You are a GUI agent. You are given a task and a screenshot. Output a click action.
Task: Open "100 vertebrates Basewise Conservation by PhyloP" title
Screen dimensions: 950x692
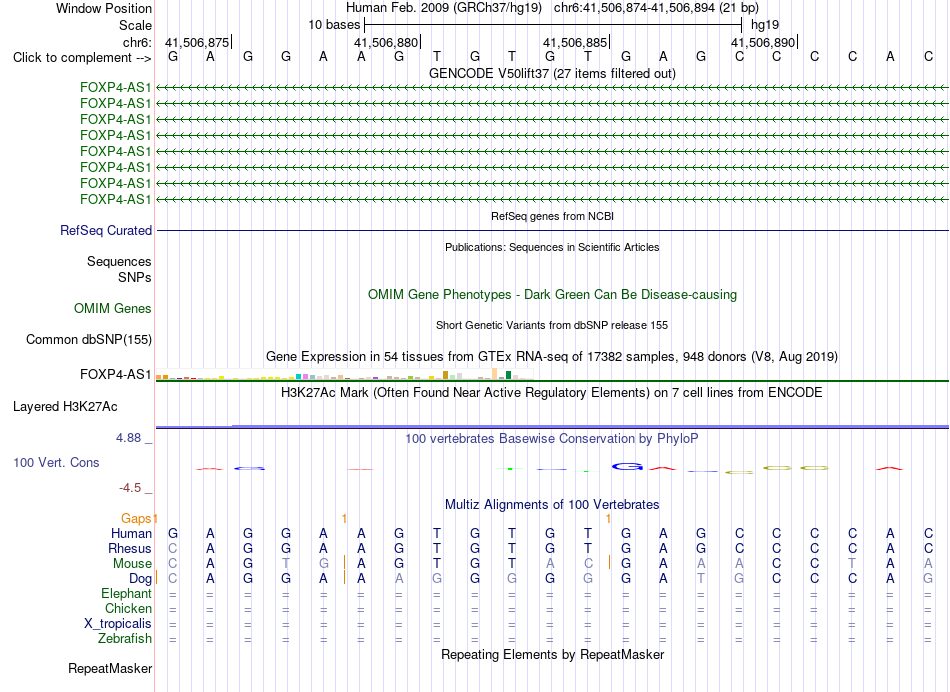[552, 439]
